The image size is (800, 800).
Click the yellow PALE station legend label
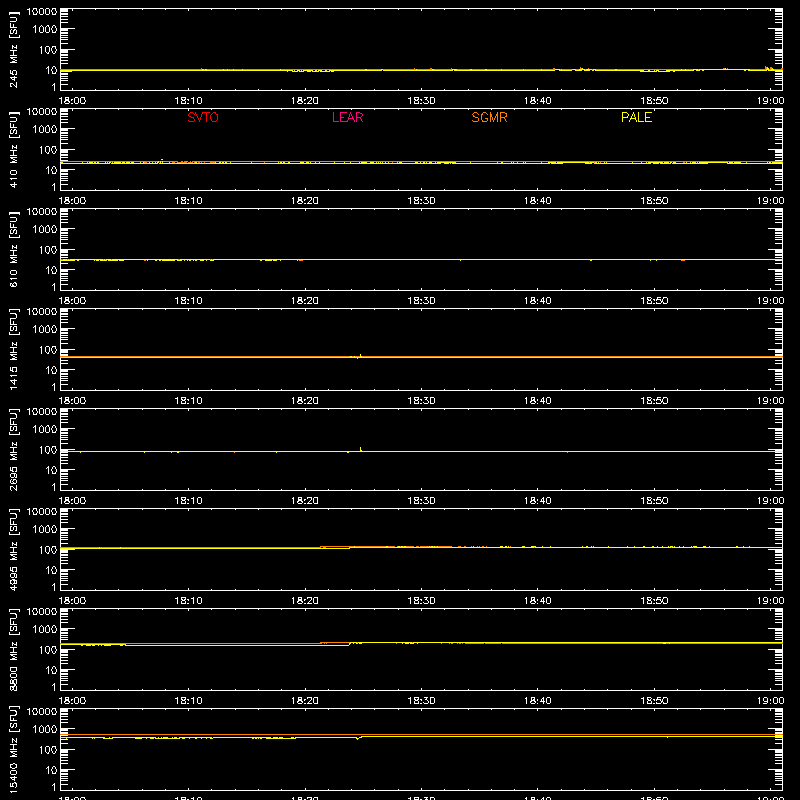pyautogui.click(x=636, y=117)
